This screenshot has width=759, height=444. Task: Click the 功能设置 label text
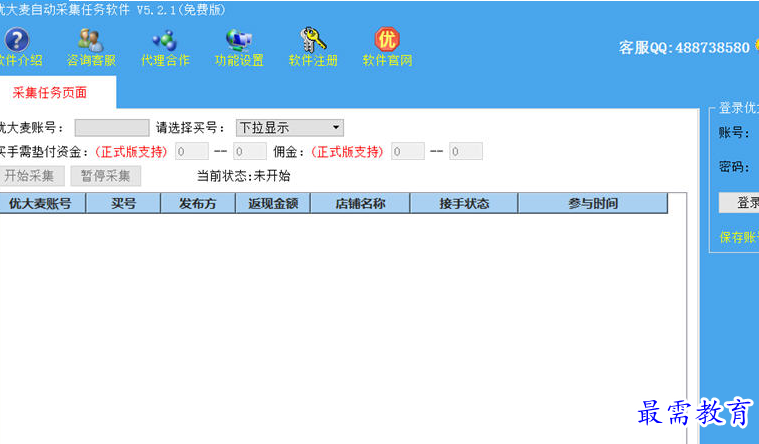click(x=239, y=61)
